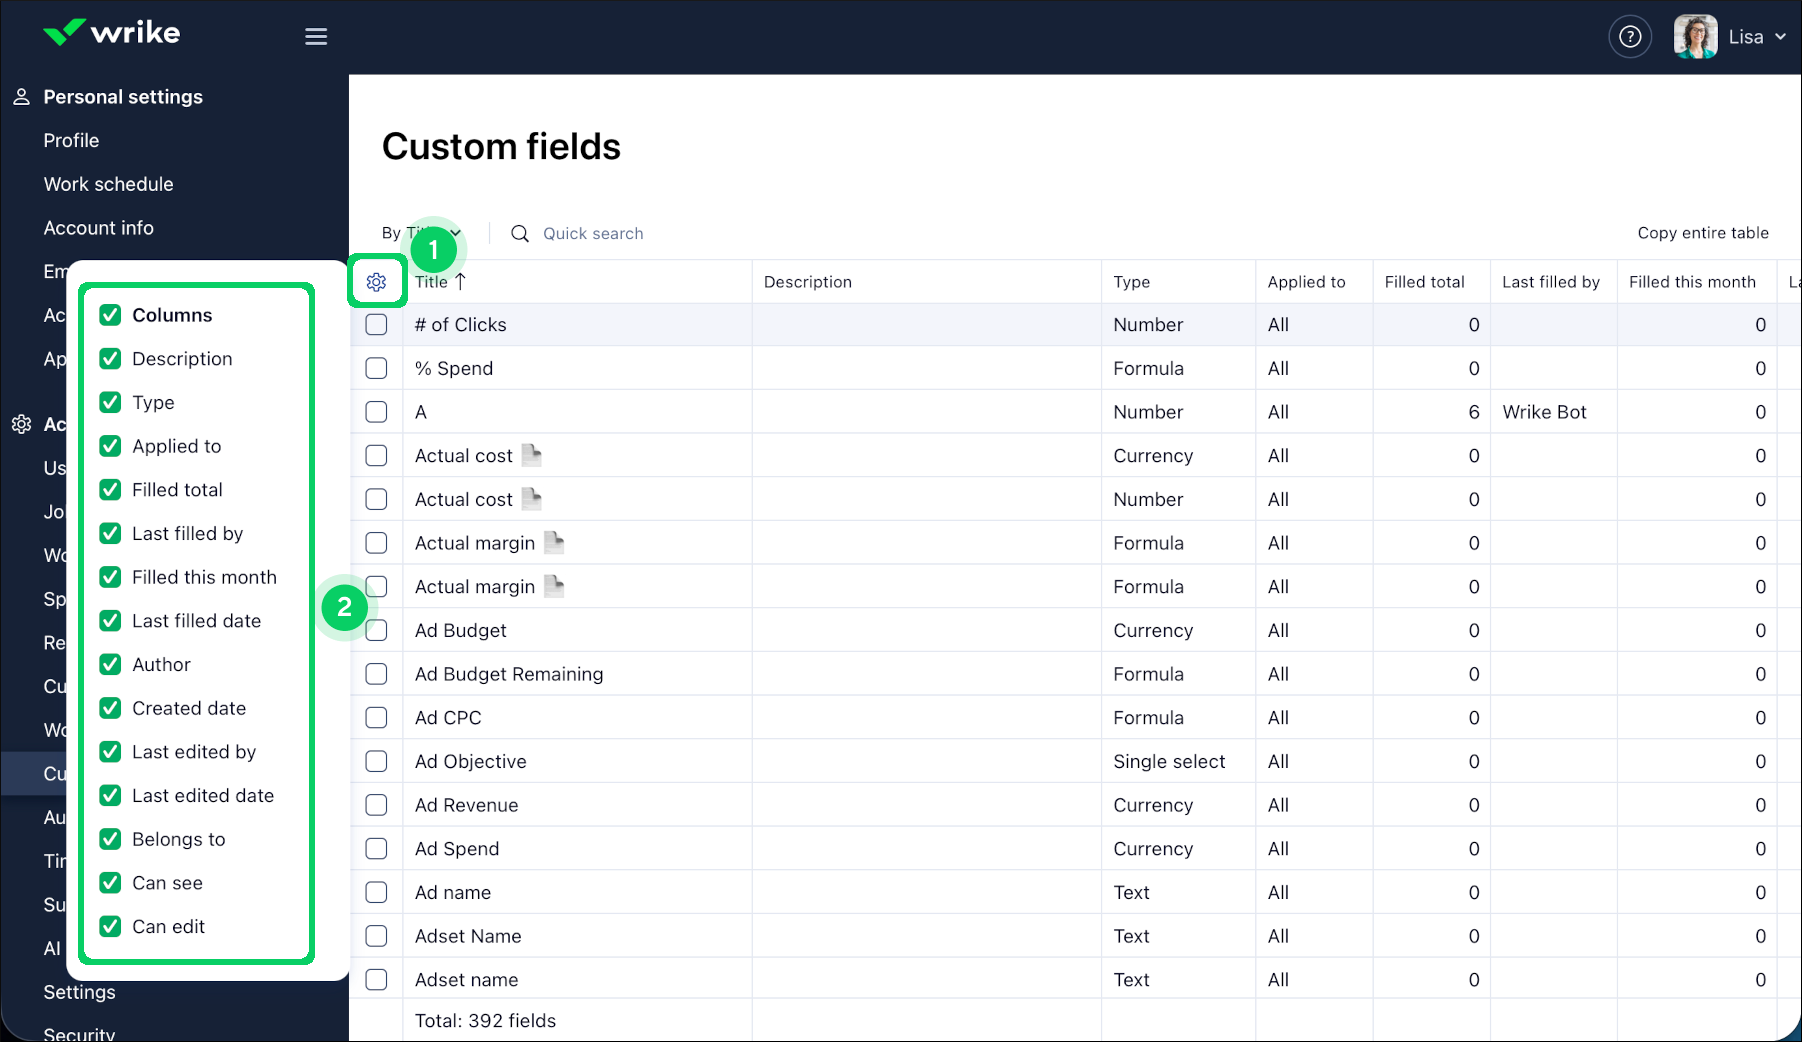Open Work schedule in sidebar
This screenshot has width=1802, height=1042.
click(108, 184)
